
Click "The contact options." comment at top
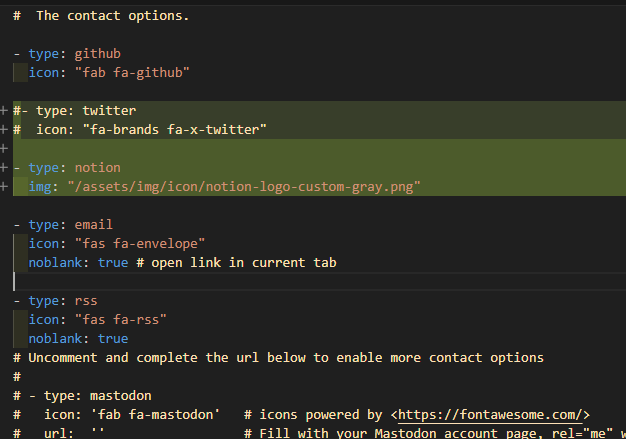click(112, 15)
